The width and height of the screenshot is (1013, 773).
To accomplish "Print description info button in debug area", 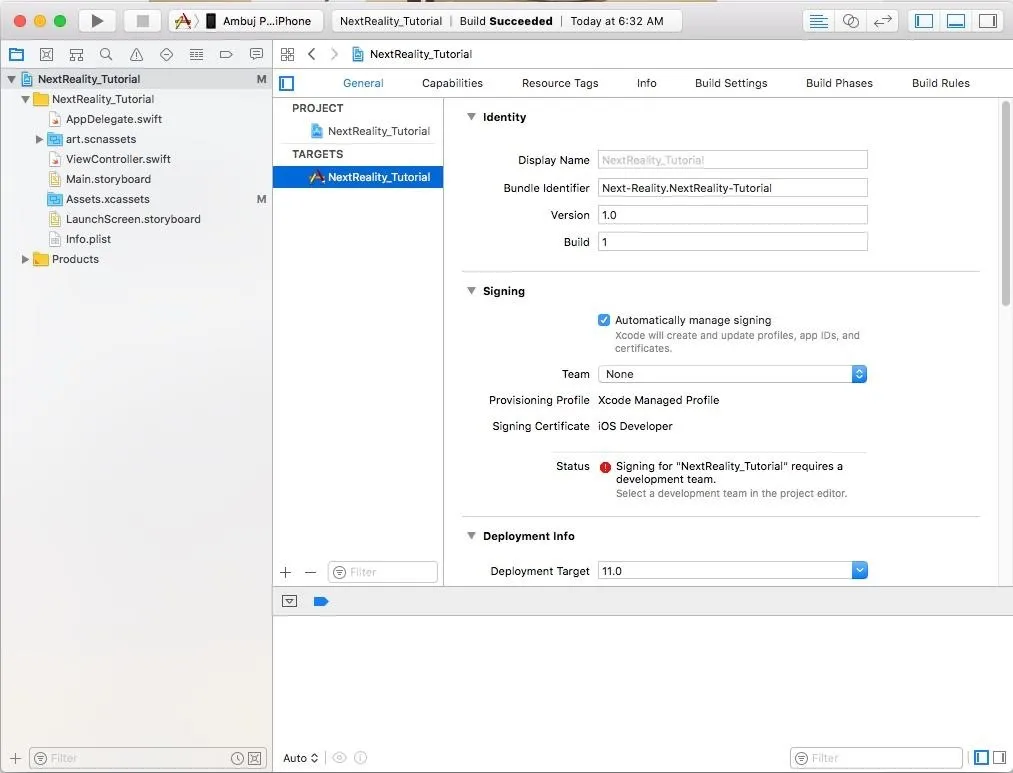I will (x=360, y=758).
